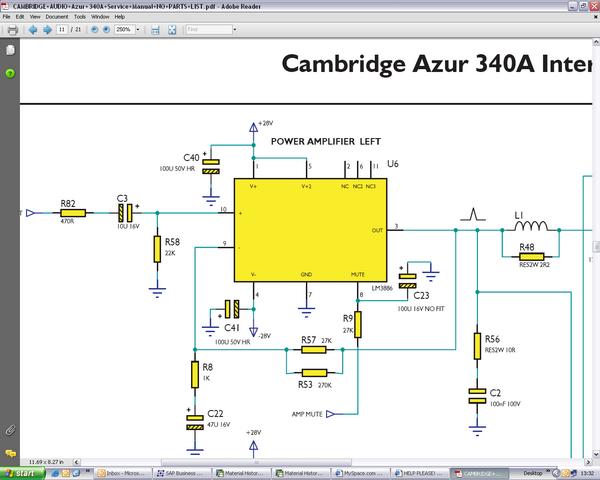Viewport: 600px width, 480px height.
Task: Click the page size 11.69 x 8.27 in
Action: pyautogui.click(x=46, y=462)
